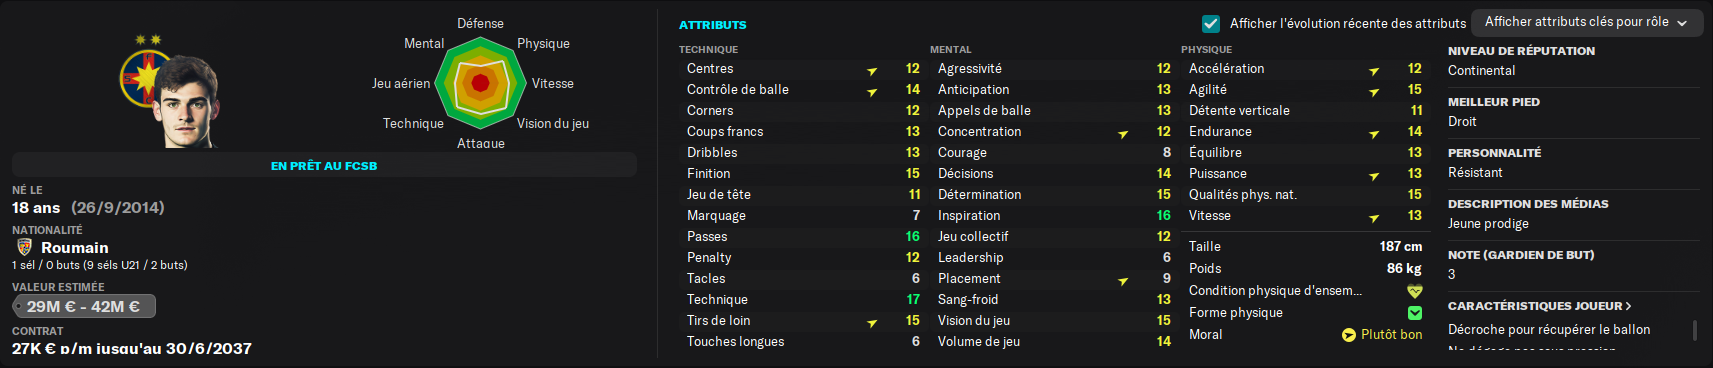Click the Roumain nationality link
The height and width of the screenshot is (368, 1713).
pos(75,248)
